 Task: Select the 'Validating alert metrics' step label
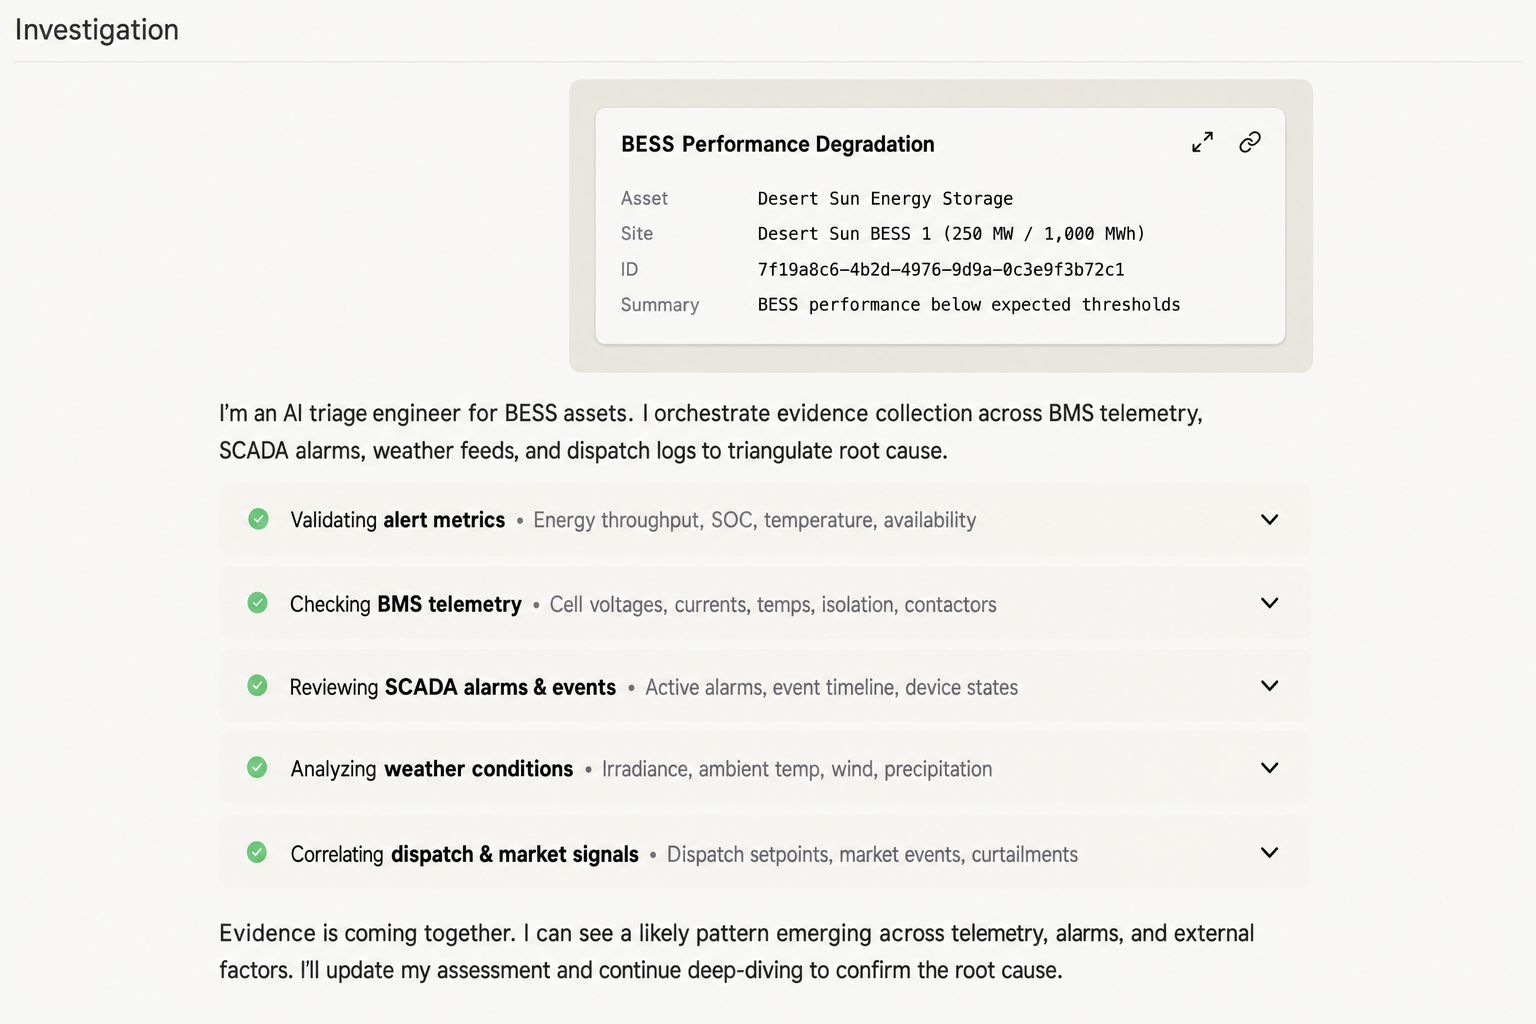(x=397, y=520)
